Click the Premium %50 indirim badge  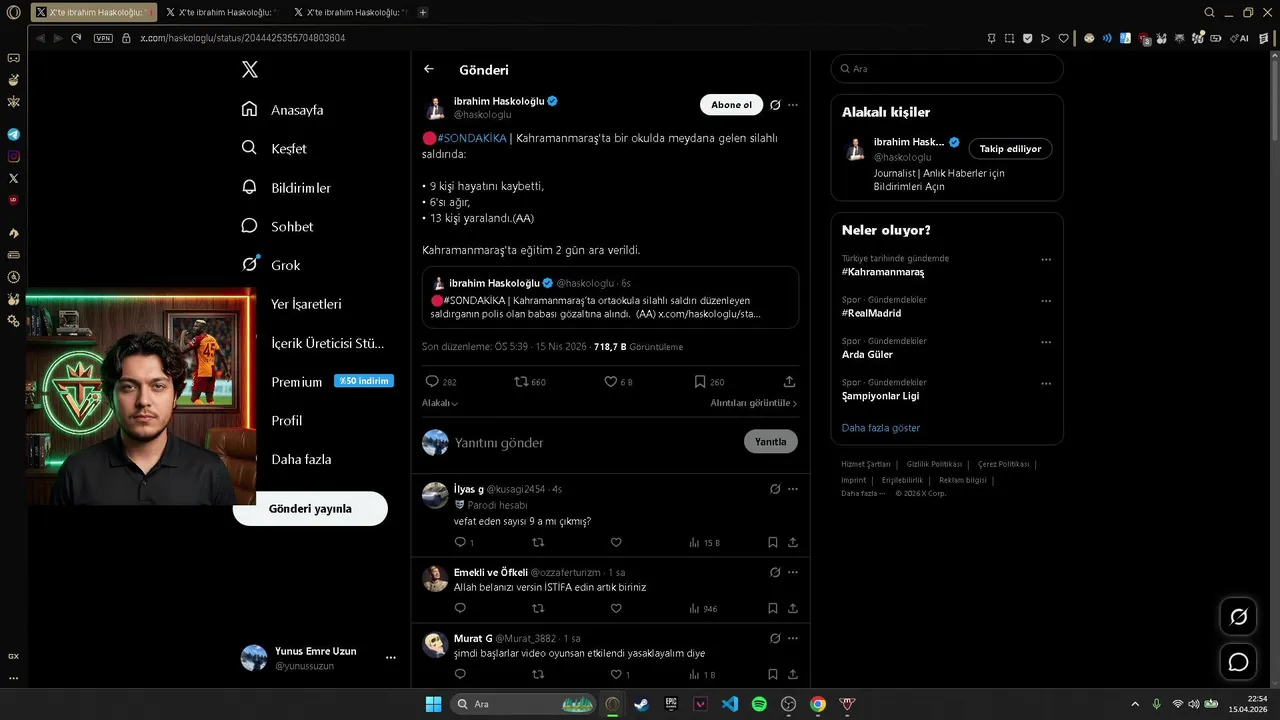364,381
